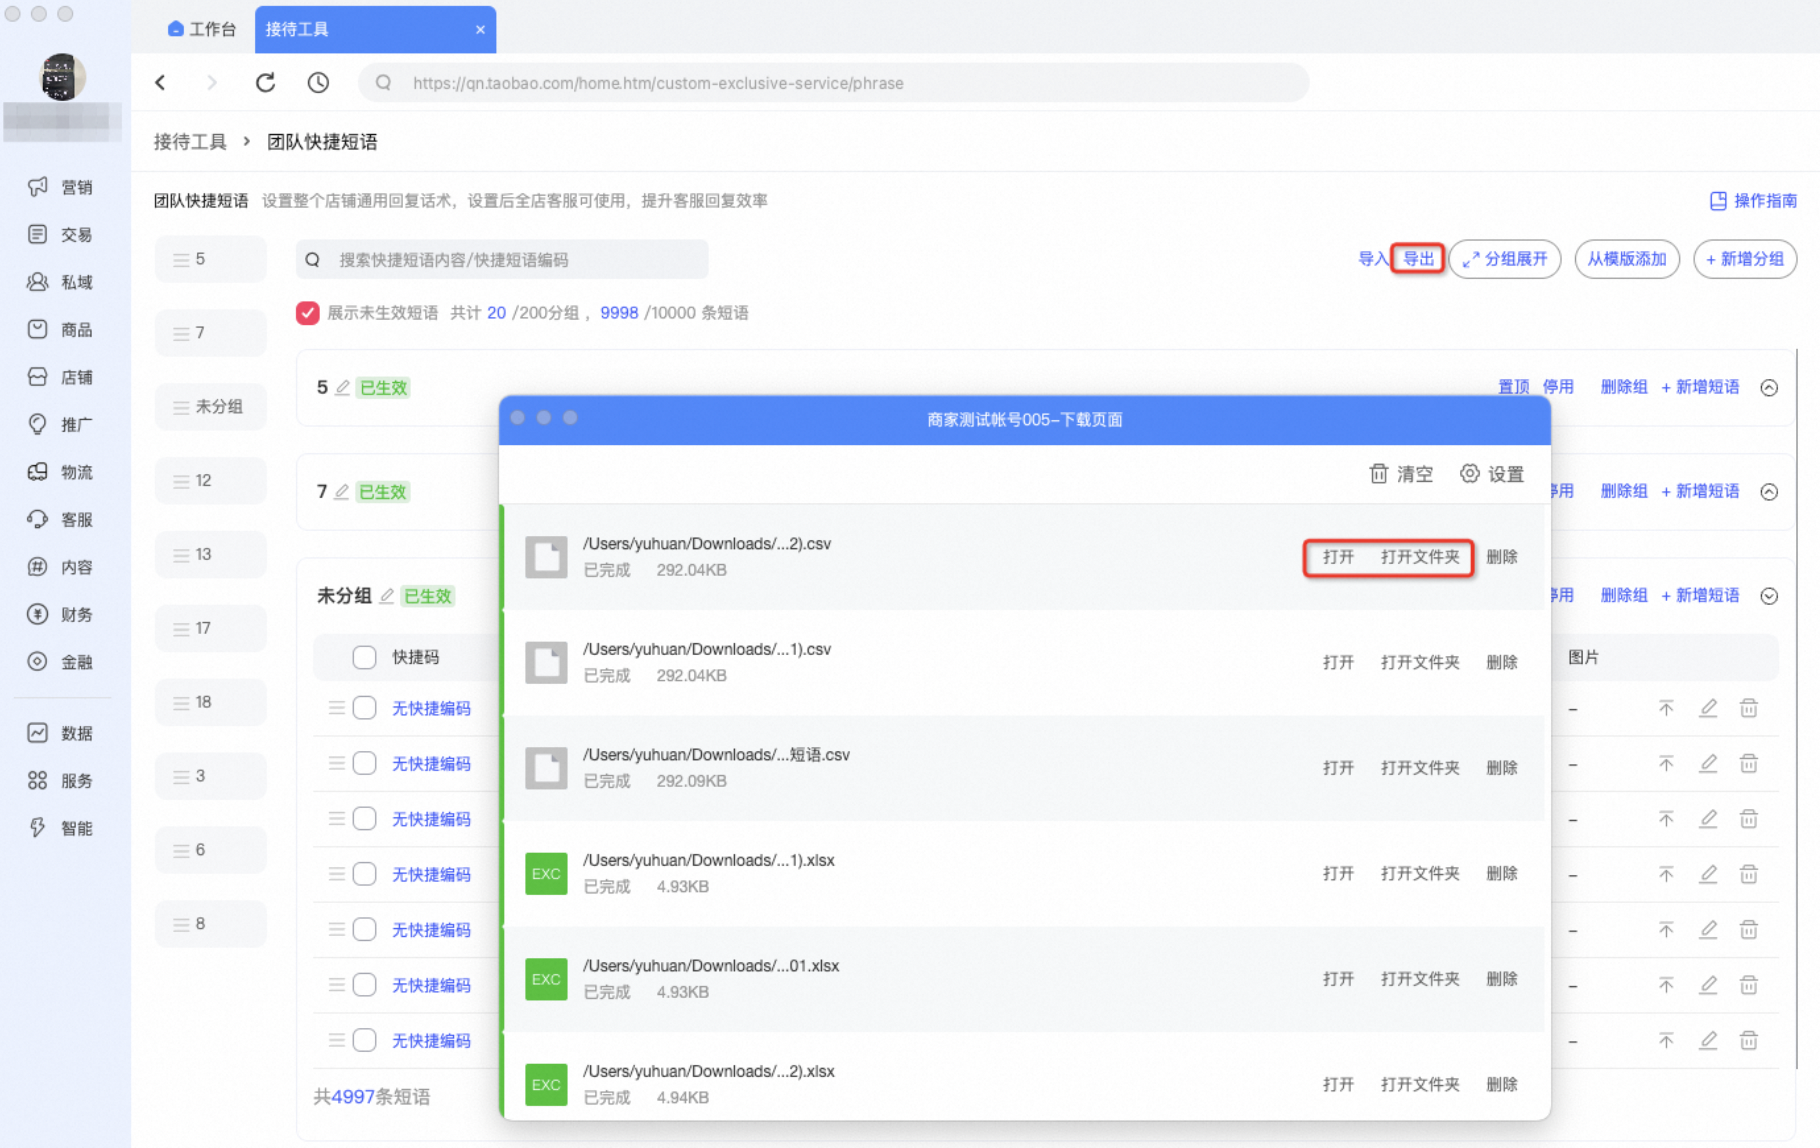The image size is (1820, 1148).
Task: Close the 接待工具 tab
Action: click(480, 30)
